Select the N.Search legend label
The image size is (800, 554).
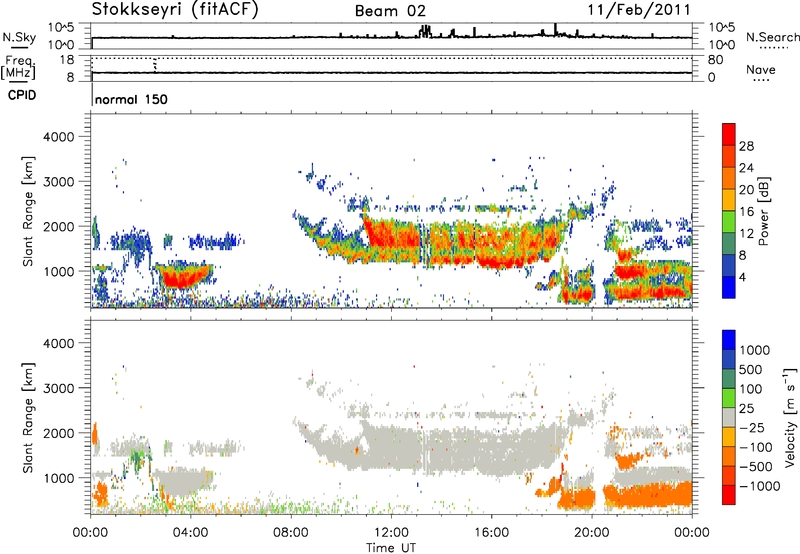coord(773,37)
